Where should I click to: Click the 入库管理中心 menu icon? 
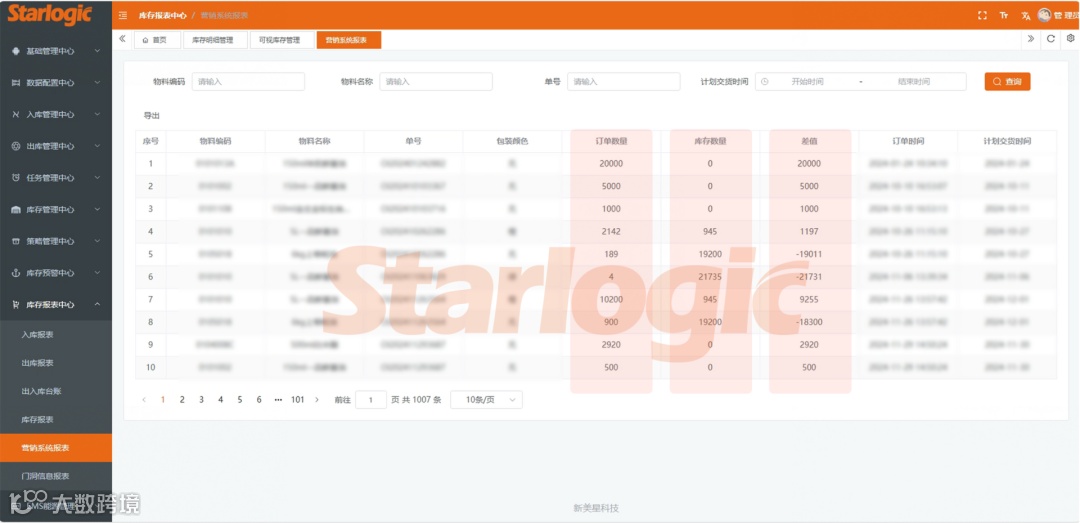click(16, 114)
